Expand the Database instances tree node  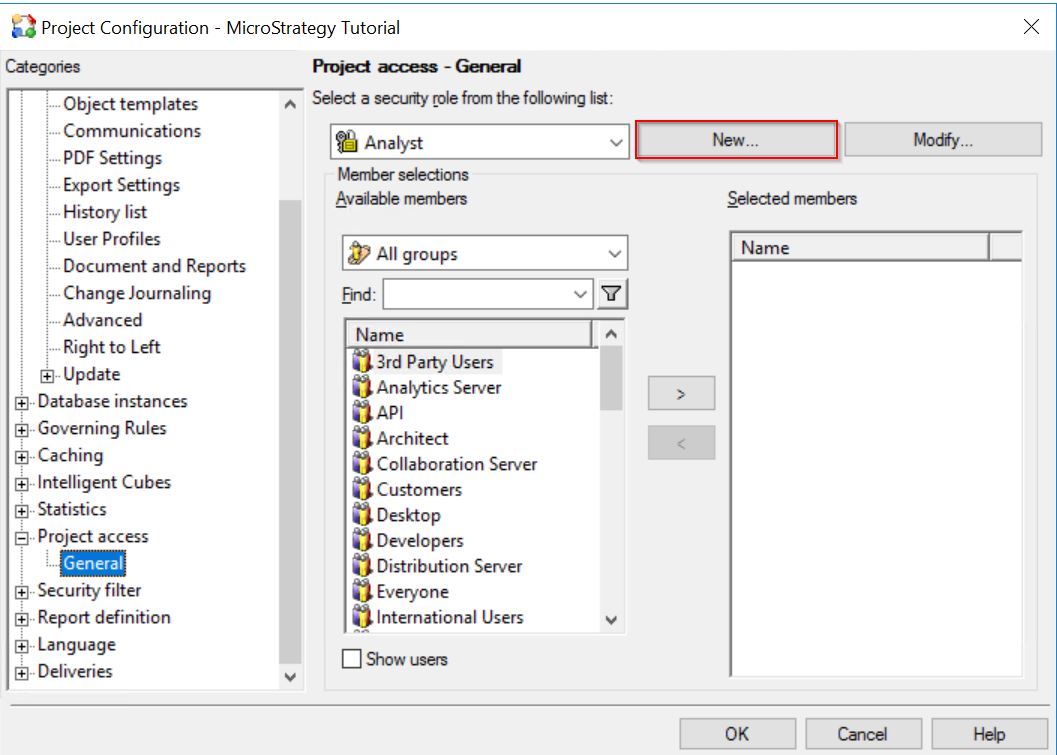point(22,401)
